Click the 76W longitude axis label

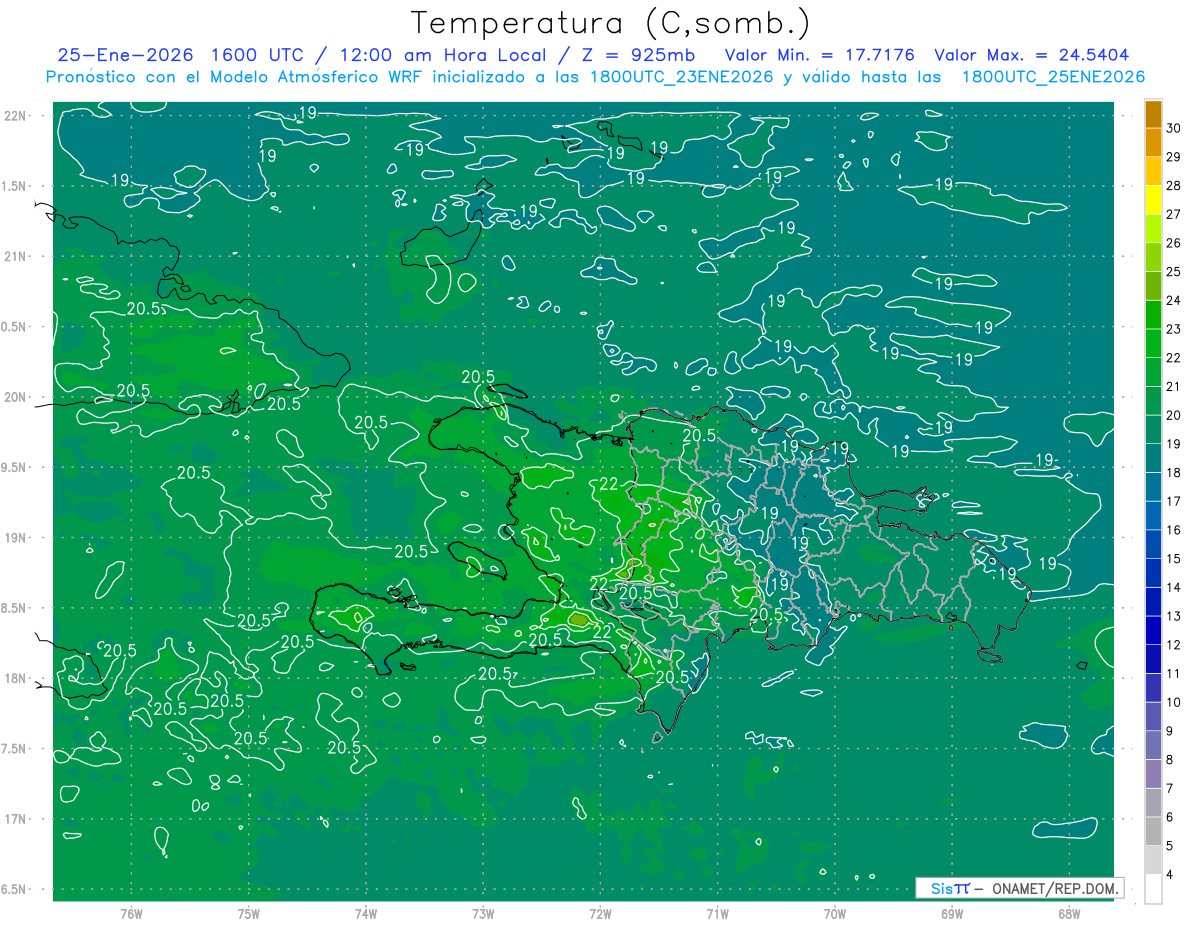pyautogui.click(x=131, y=913)
